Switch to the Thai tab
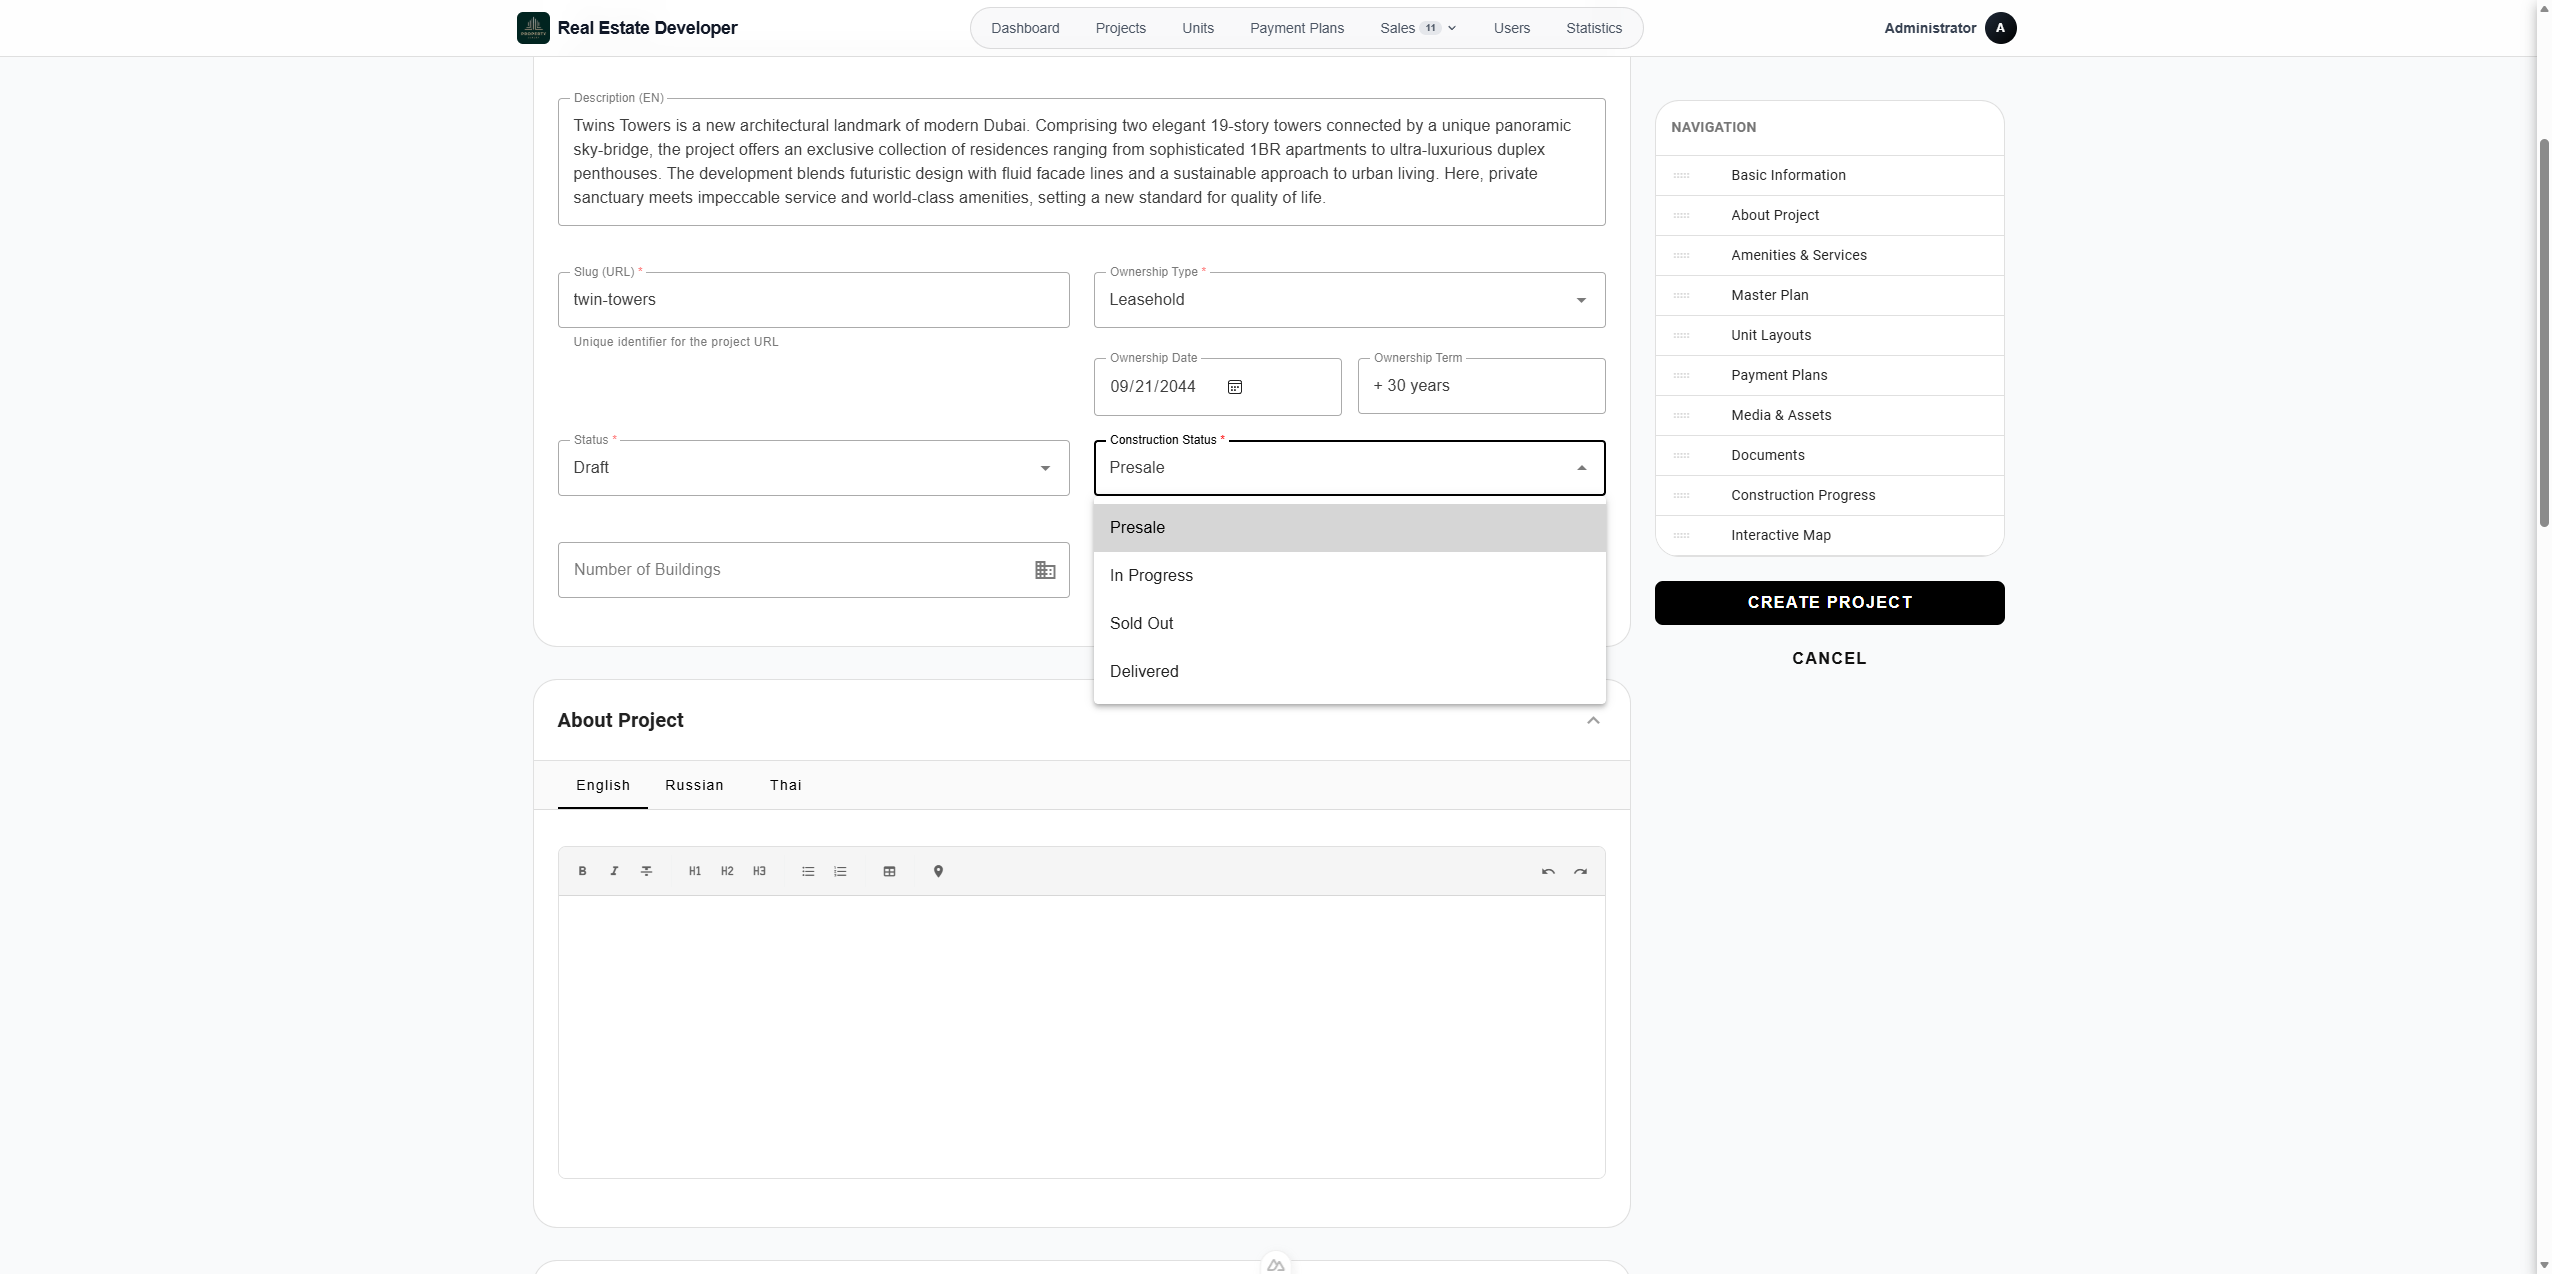This screenshot has height=1274, width=2552. 785,785
